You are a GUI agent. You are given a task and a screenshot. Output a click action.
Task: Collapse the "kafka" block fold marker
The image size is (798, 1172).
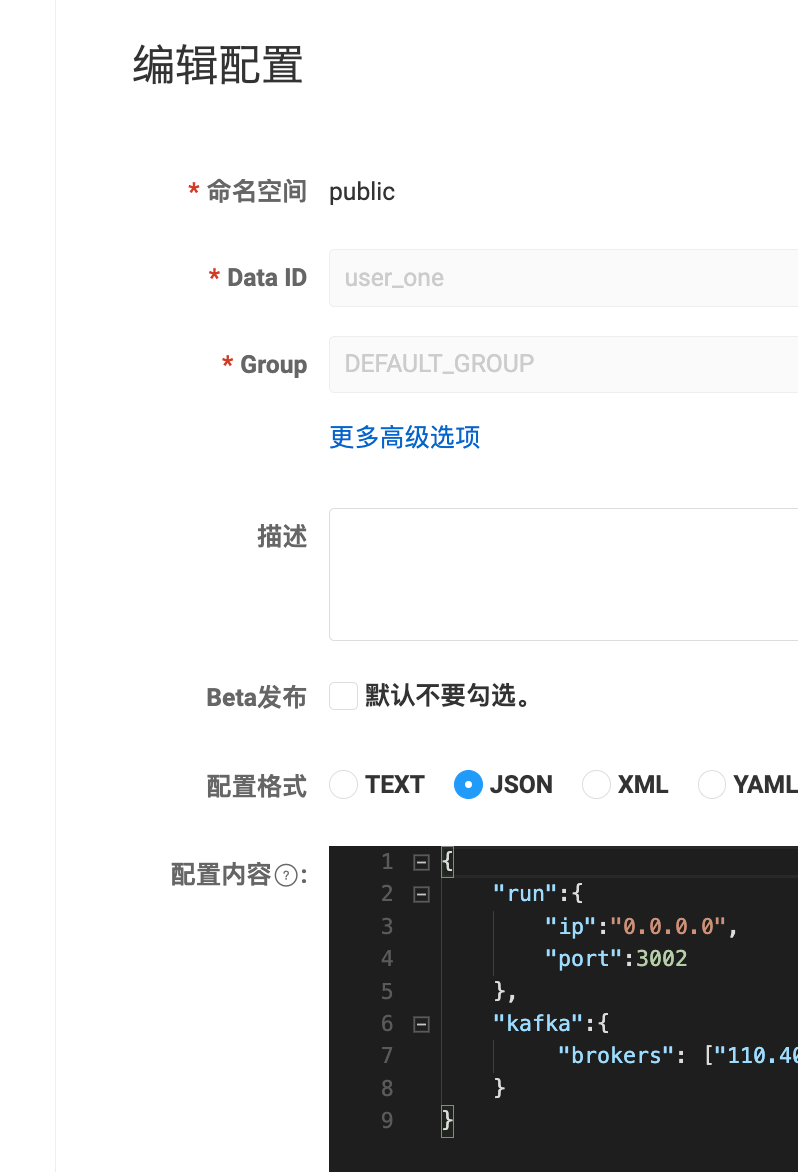pyautogui.click(x=421, y=1025)
